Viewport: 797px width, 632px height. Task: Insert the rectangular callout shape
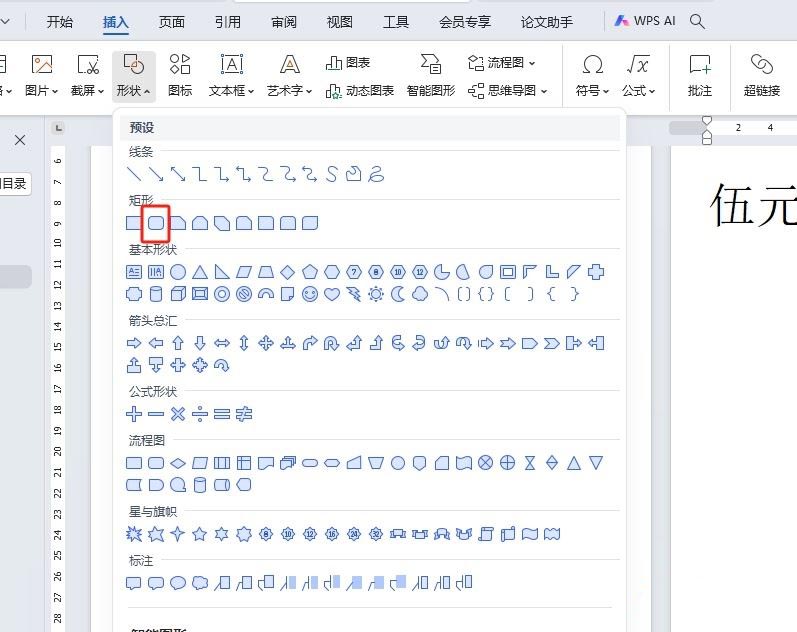[134, 583]
